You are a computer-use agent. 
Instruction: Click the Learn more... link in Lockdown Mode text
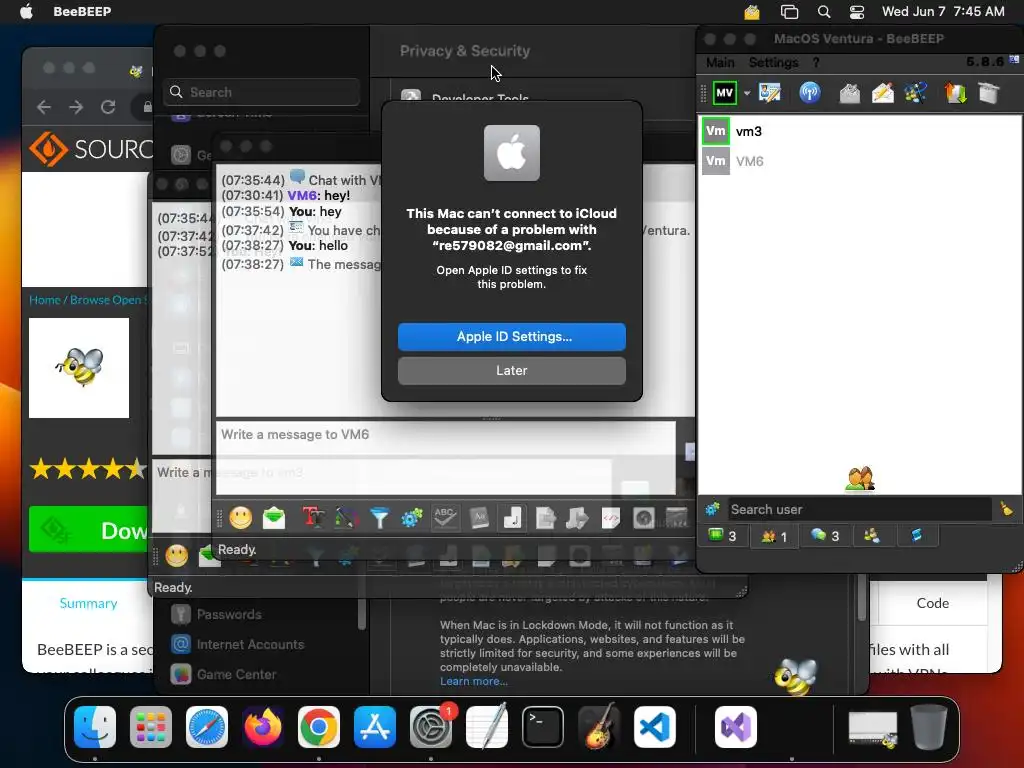[473, 681]
